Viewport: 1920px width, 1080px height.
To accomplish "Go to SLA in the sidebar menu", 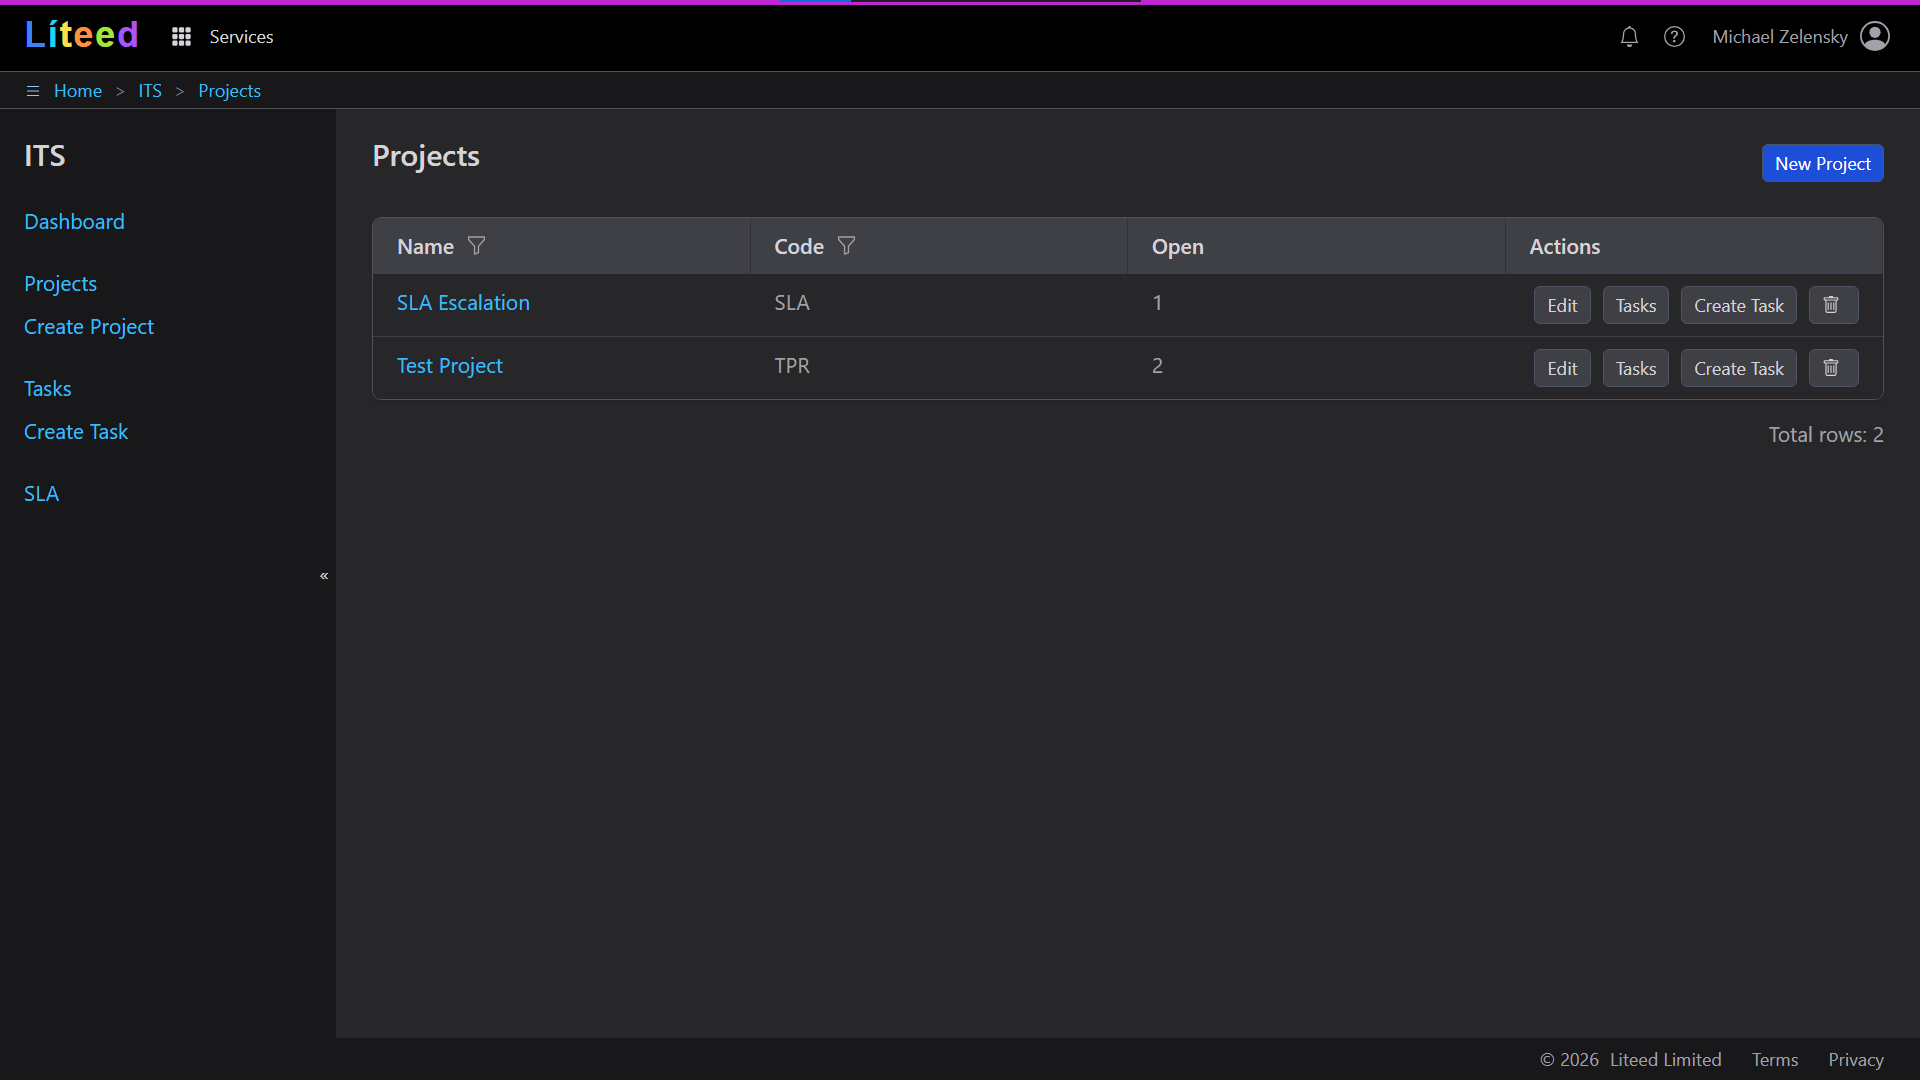I will [x=41, y=494].
